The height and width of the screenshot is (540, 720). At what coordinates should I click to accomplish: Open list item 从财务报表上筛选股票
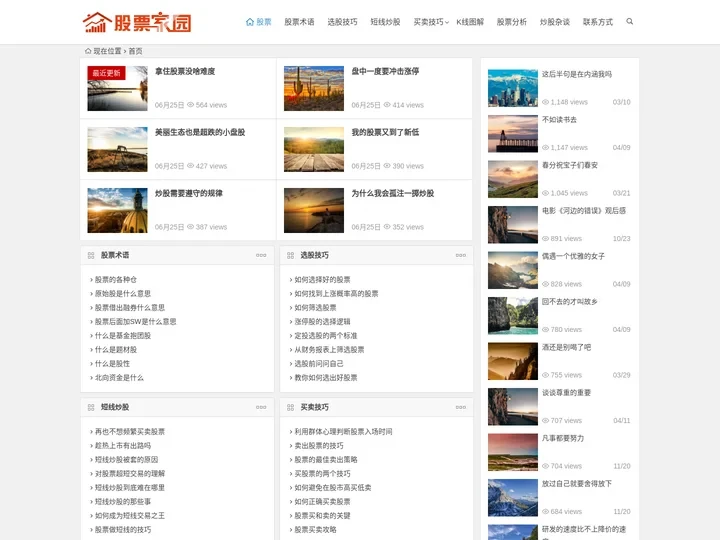pyautogui.click(x=329, y=349)
